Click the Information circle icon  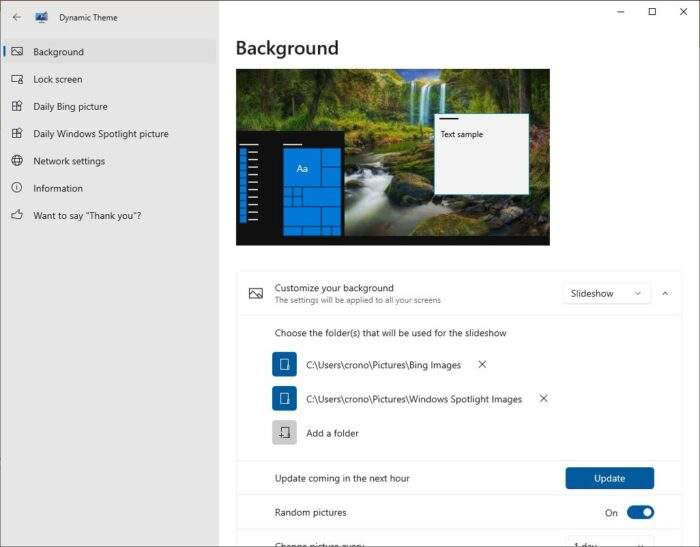click(x=17, y=188)
